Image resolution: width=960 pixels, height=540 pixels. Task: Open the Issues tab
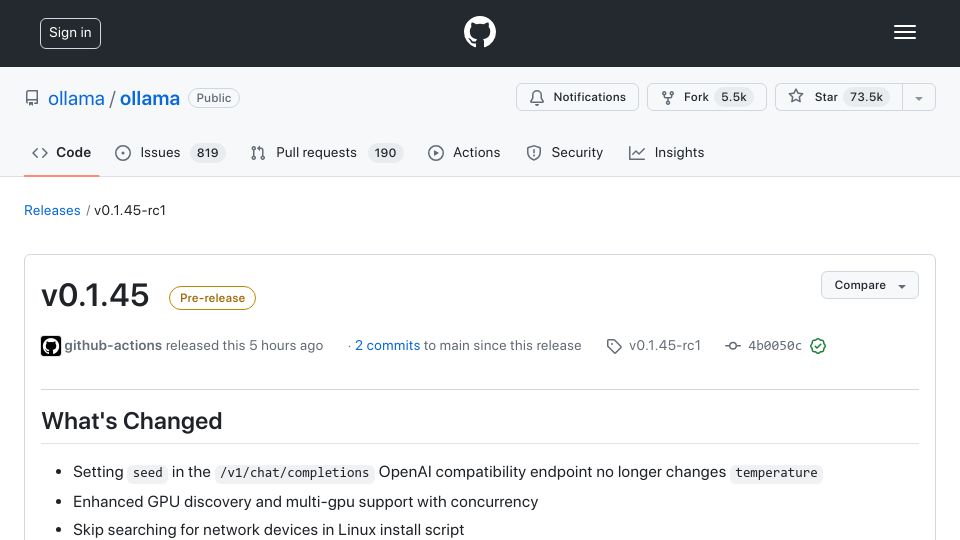click(x=170, y=152)
